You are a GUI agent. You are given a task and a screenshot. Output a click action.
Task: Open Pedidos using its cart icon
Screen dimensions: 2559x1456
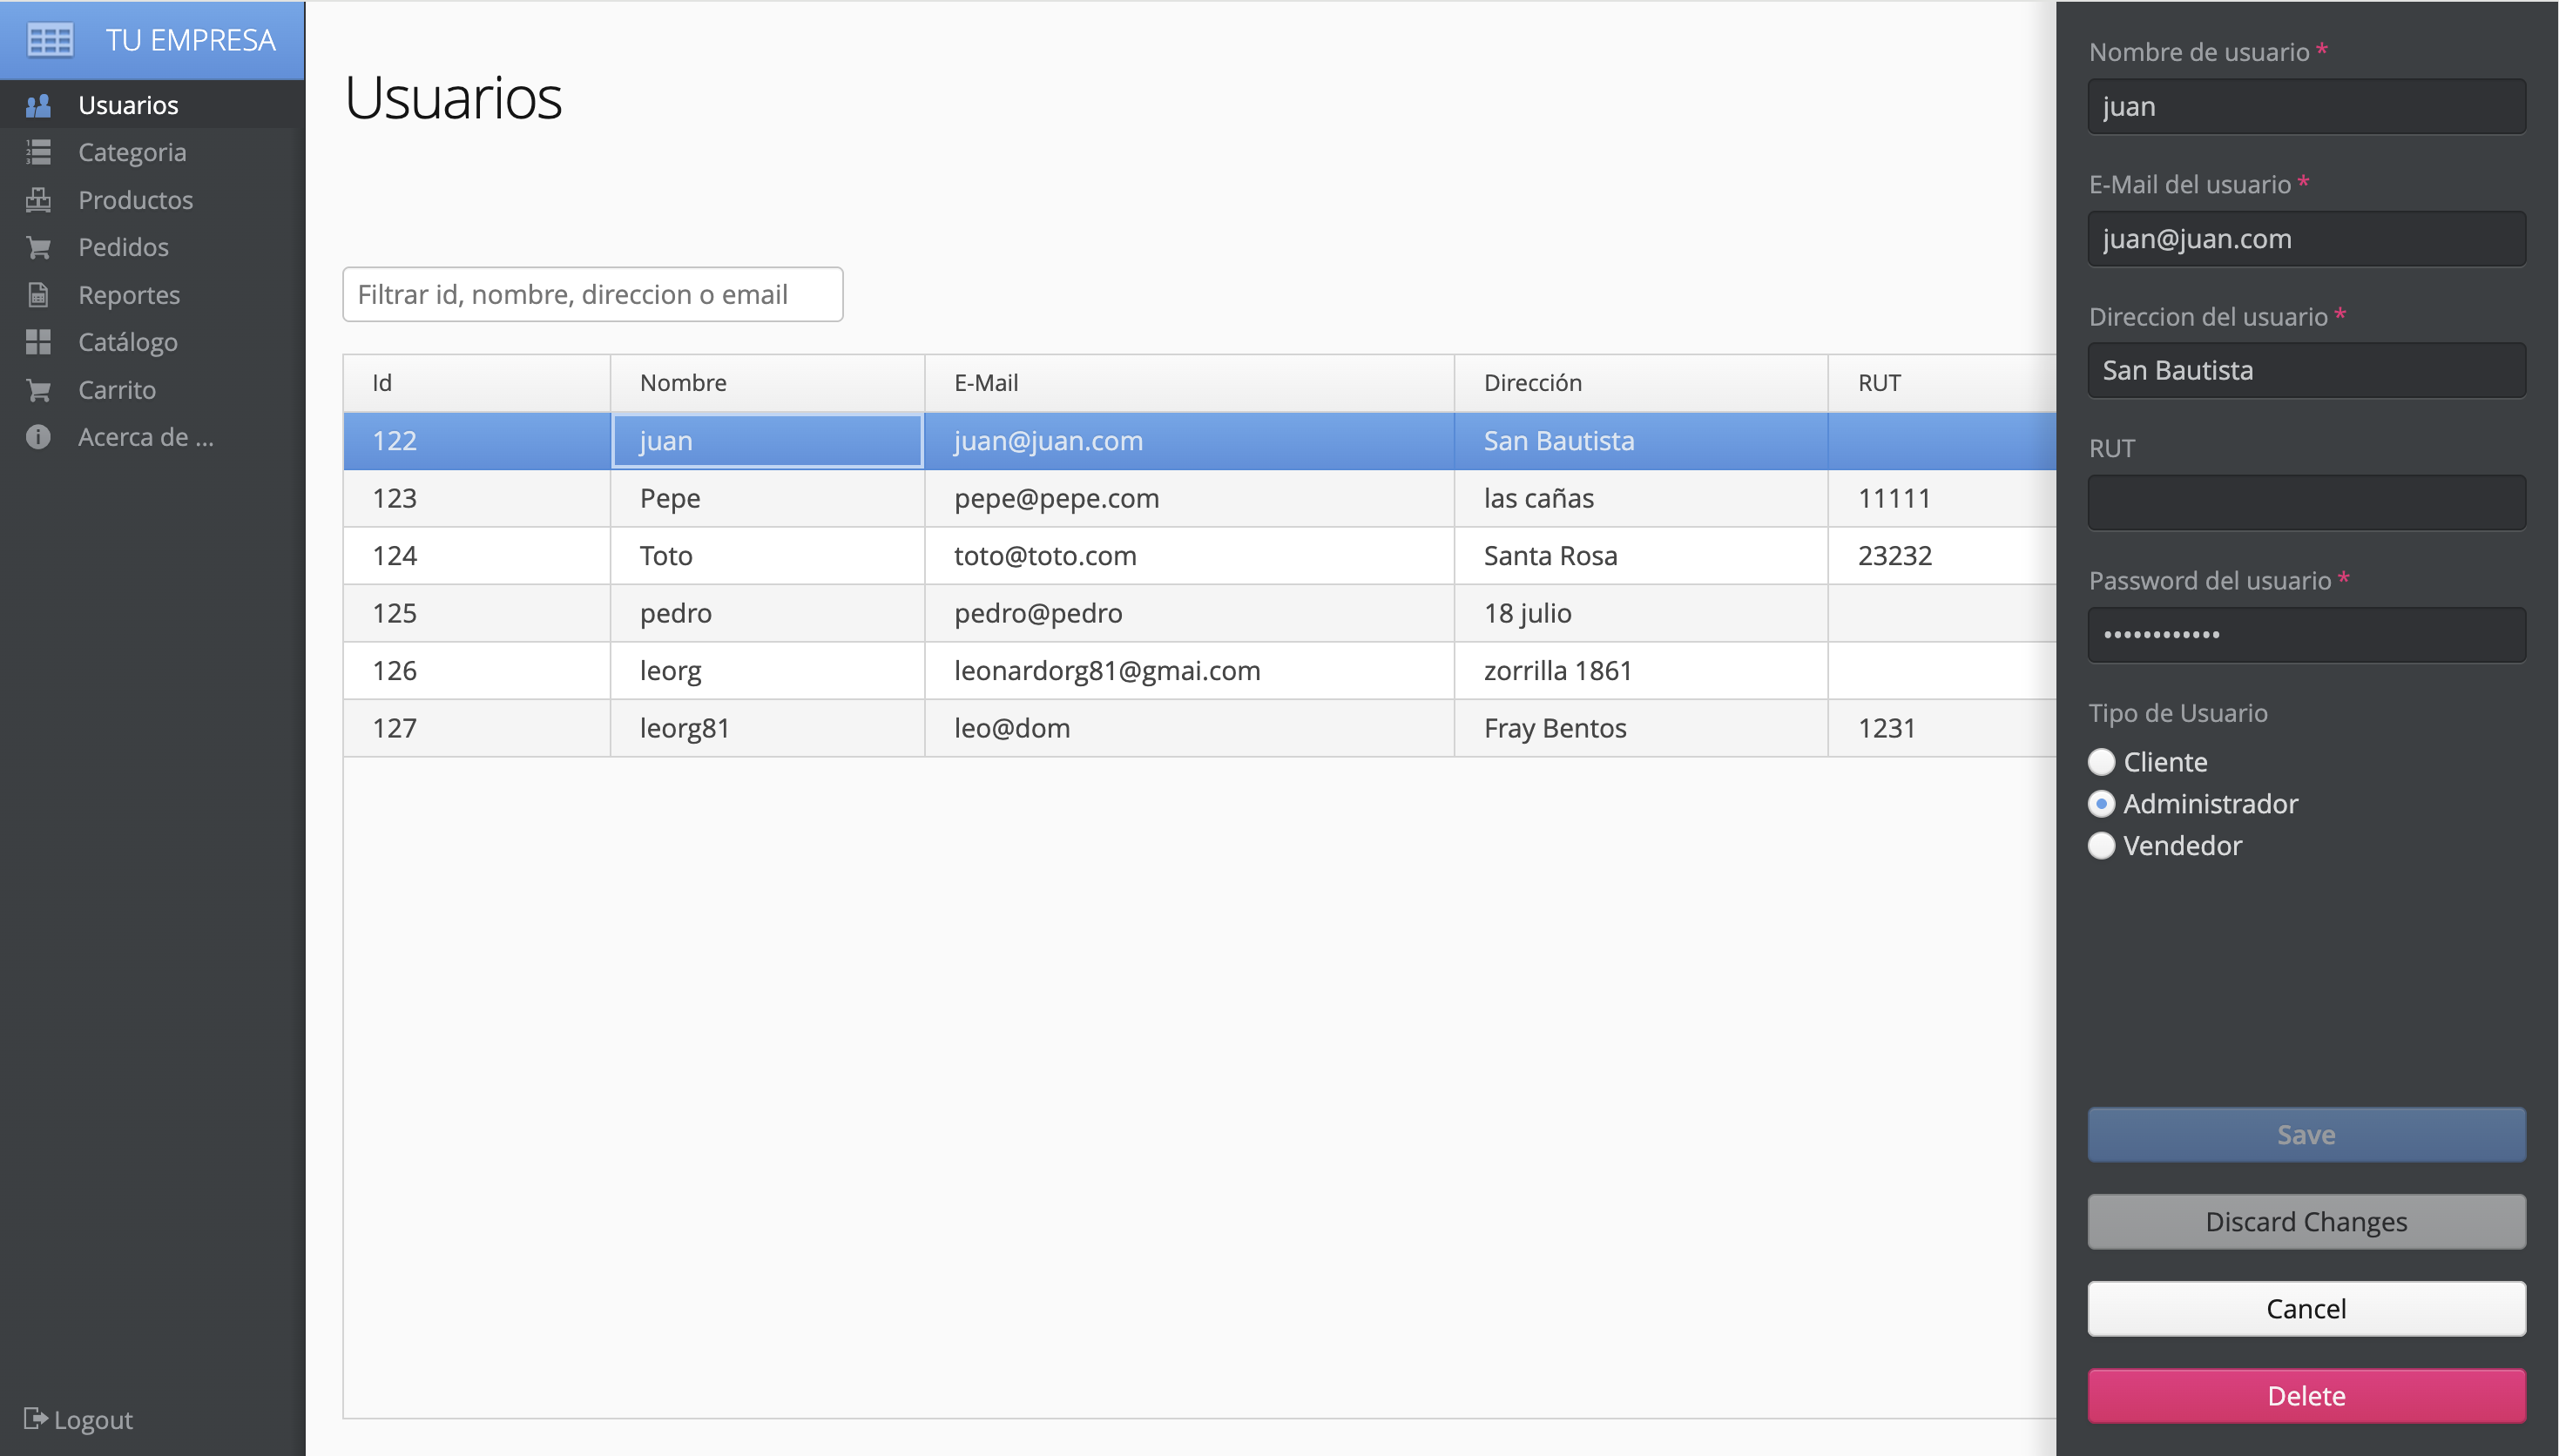(x=38, y=247)
